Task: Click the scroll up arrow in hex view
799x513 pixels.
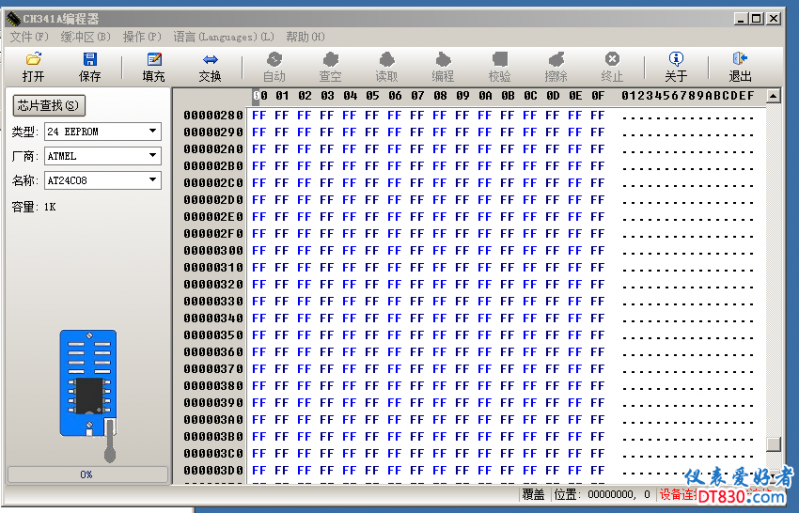Action: [773, 96]
